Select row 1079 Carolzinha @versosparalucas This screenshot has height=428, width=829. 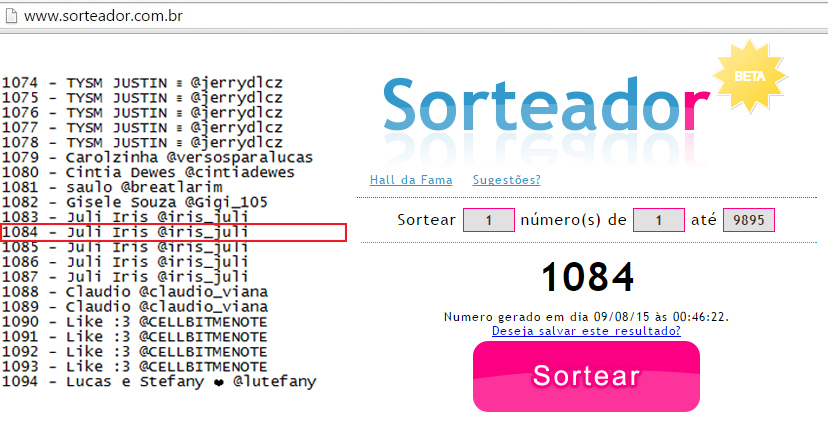point(158,157)
